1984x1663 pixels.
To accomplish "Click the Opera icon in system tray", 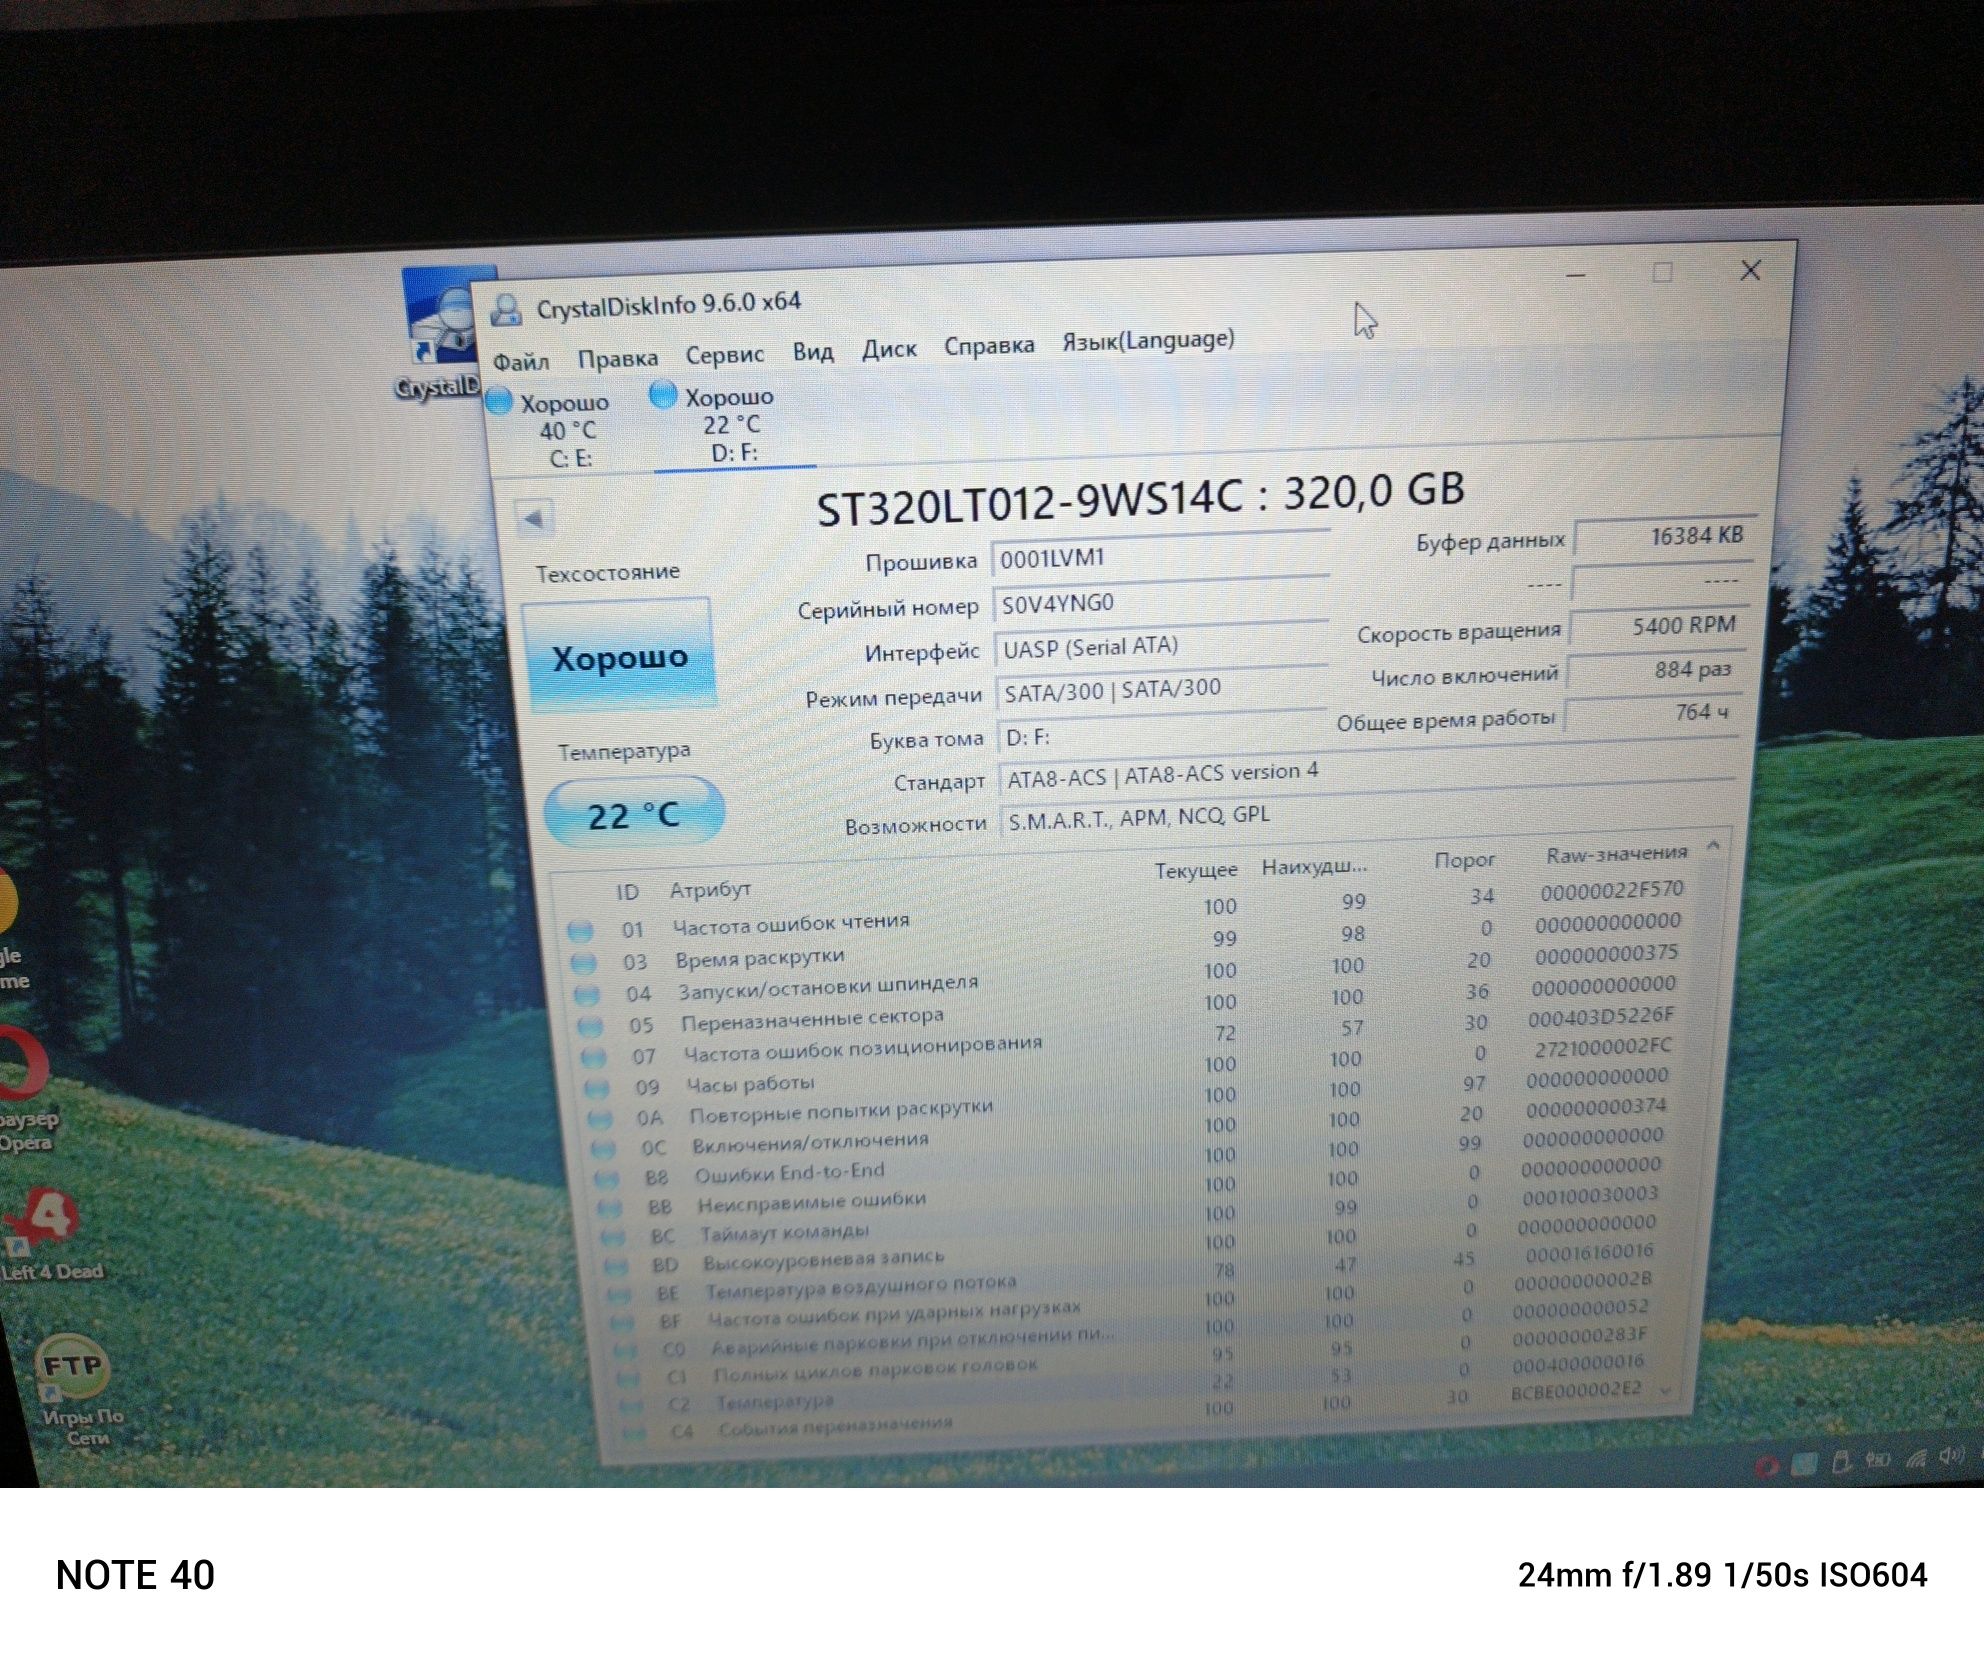I will coord(1767,1466).
